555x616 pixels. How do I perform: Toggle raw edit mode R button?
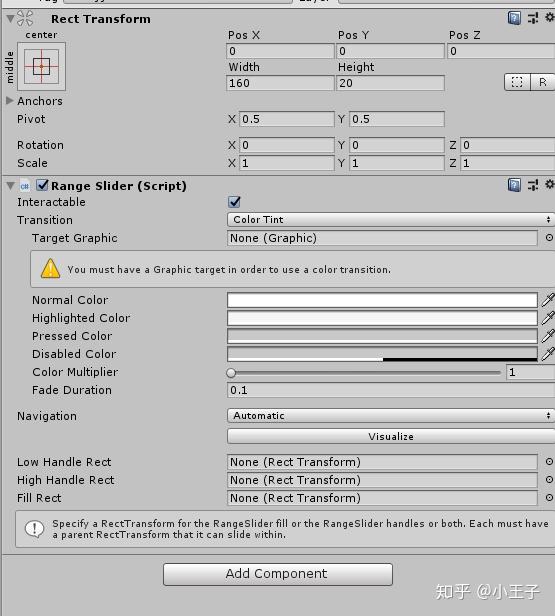click(543, 82)
